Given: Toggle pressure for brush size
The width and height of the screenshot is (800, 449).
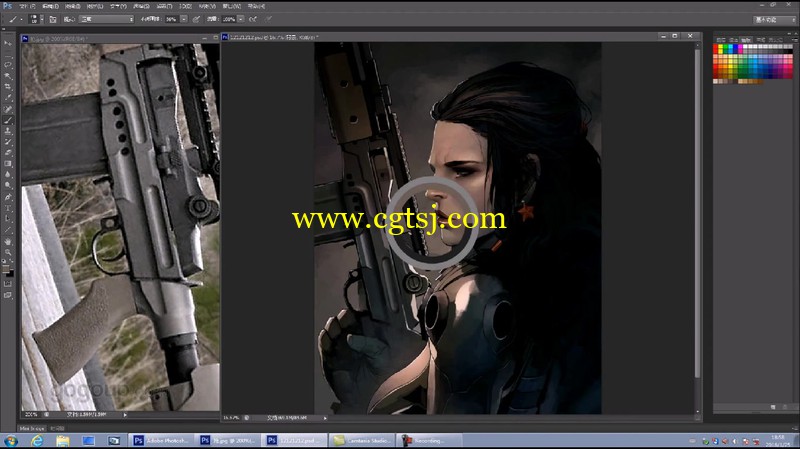Looking at the screenshot, I should click(x=269, y=19).
